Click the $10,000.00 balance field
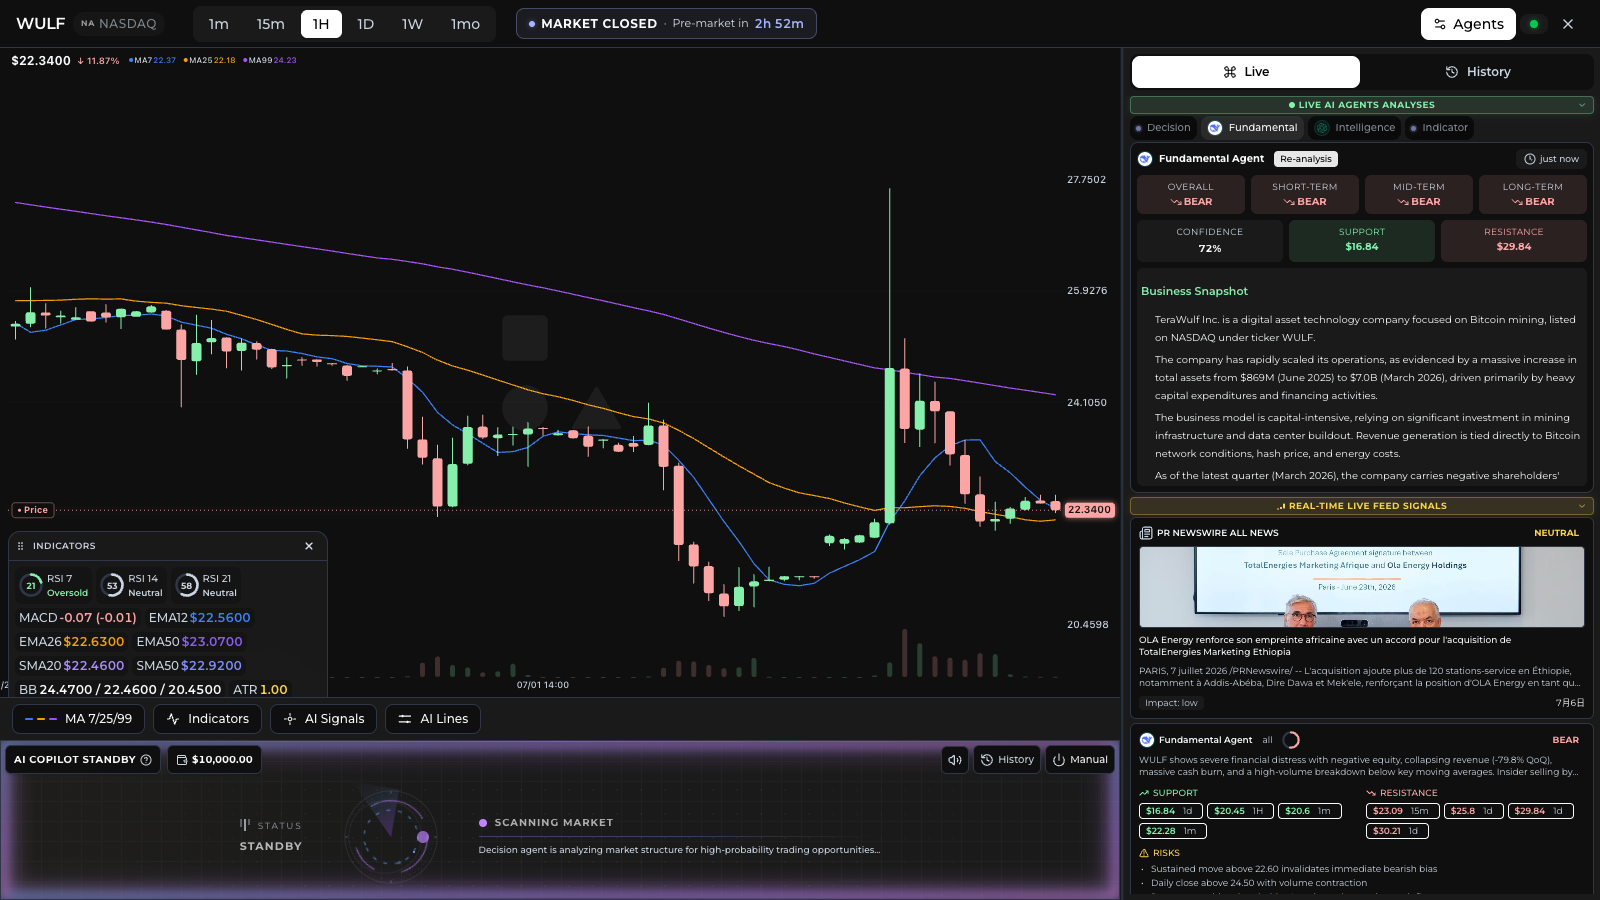The height and width of the screenshot is (900, 1600). [214, 760]
